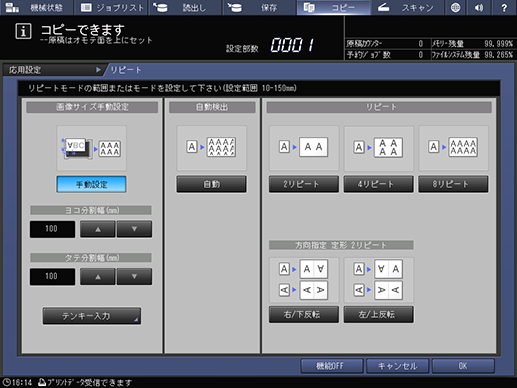Select the 8リピート button
The image size is (517, 388).
[x=453, y=184]
